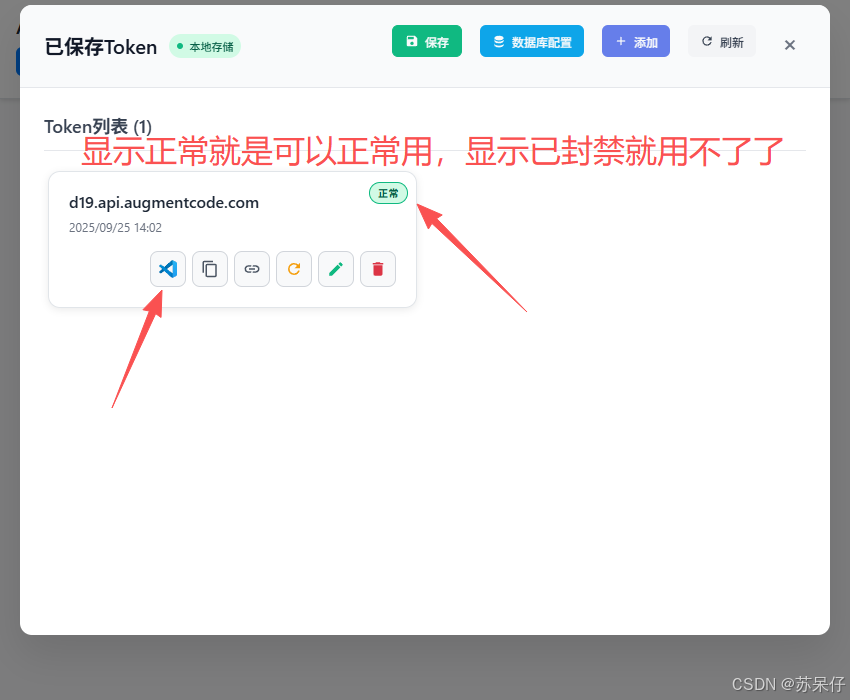Click the circular arrow icon on 刷新 button

(706, 40)
